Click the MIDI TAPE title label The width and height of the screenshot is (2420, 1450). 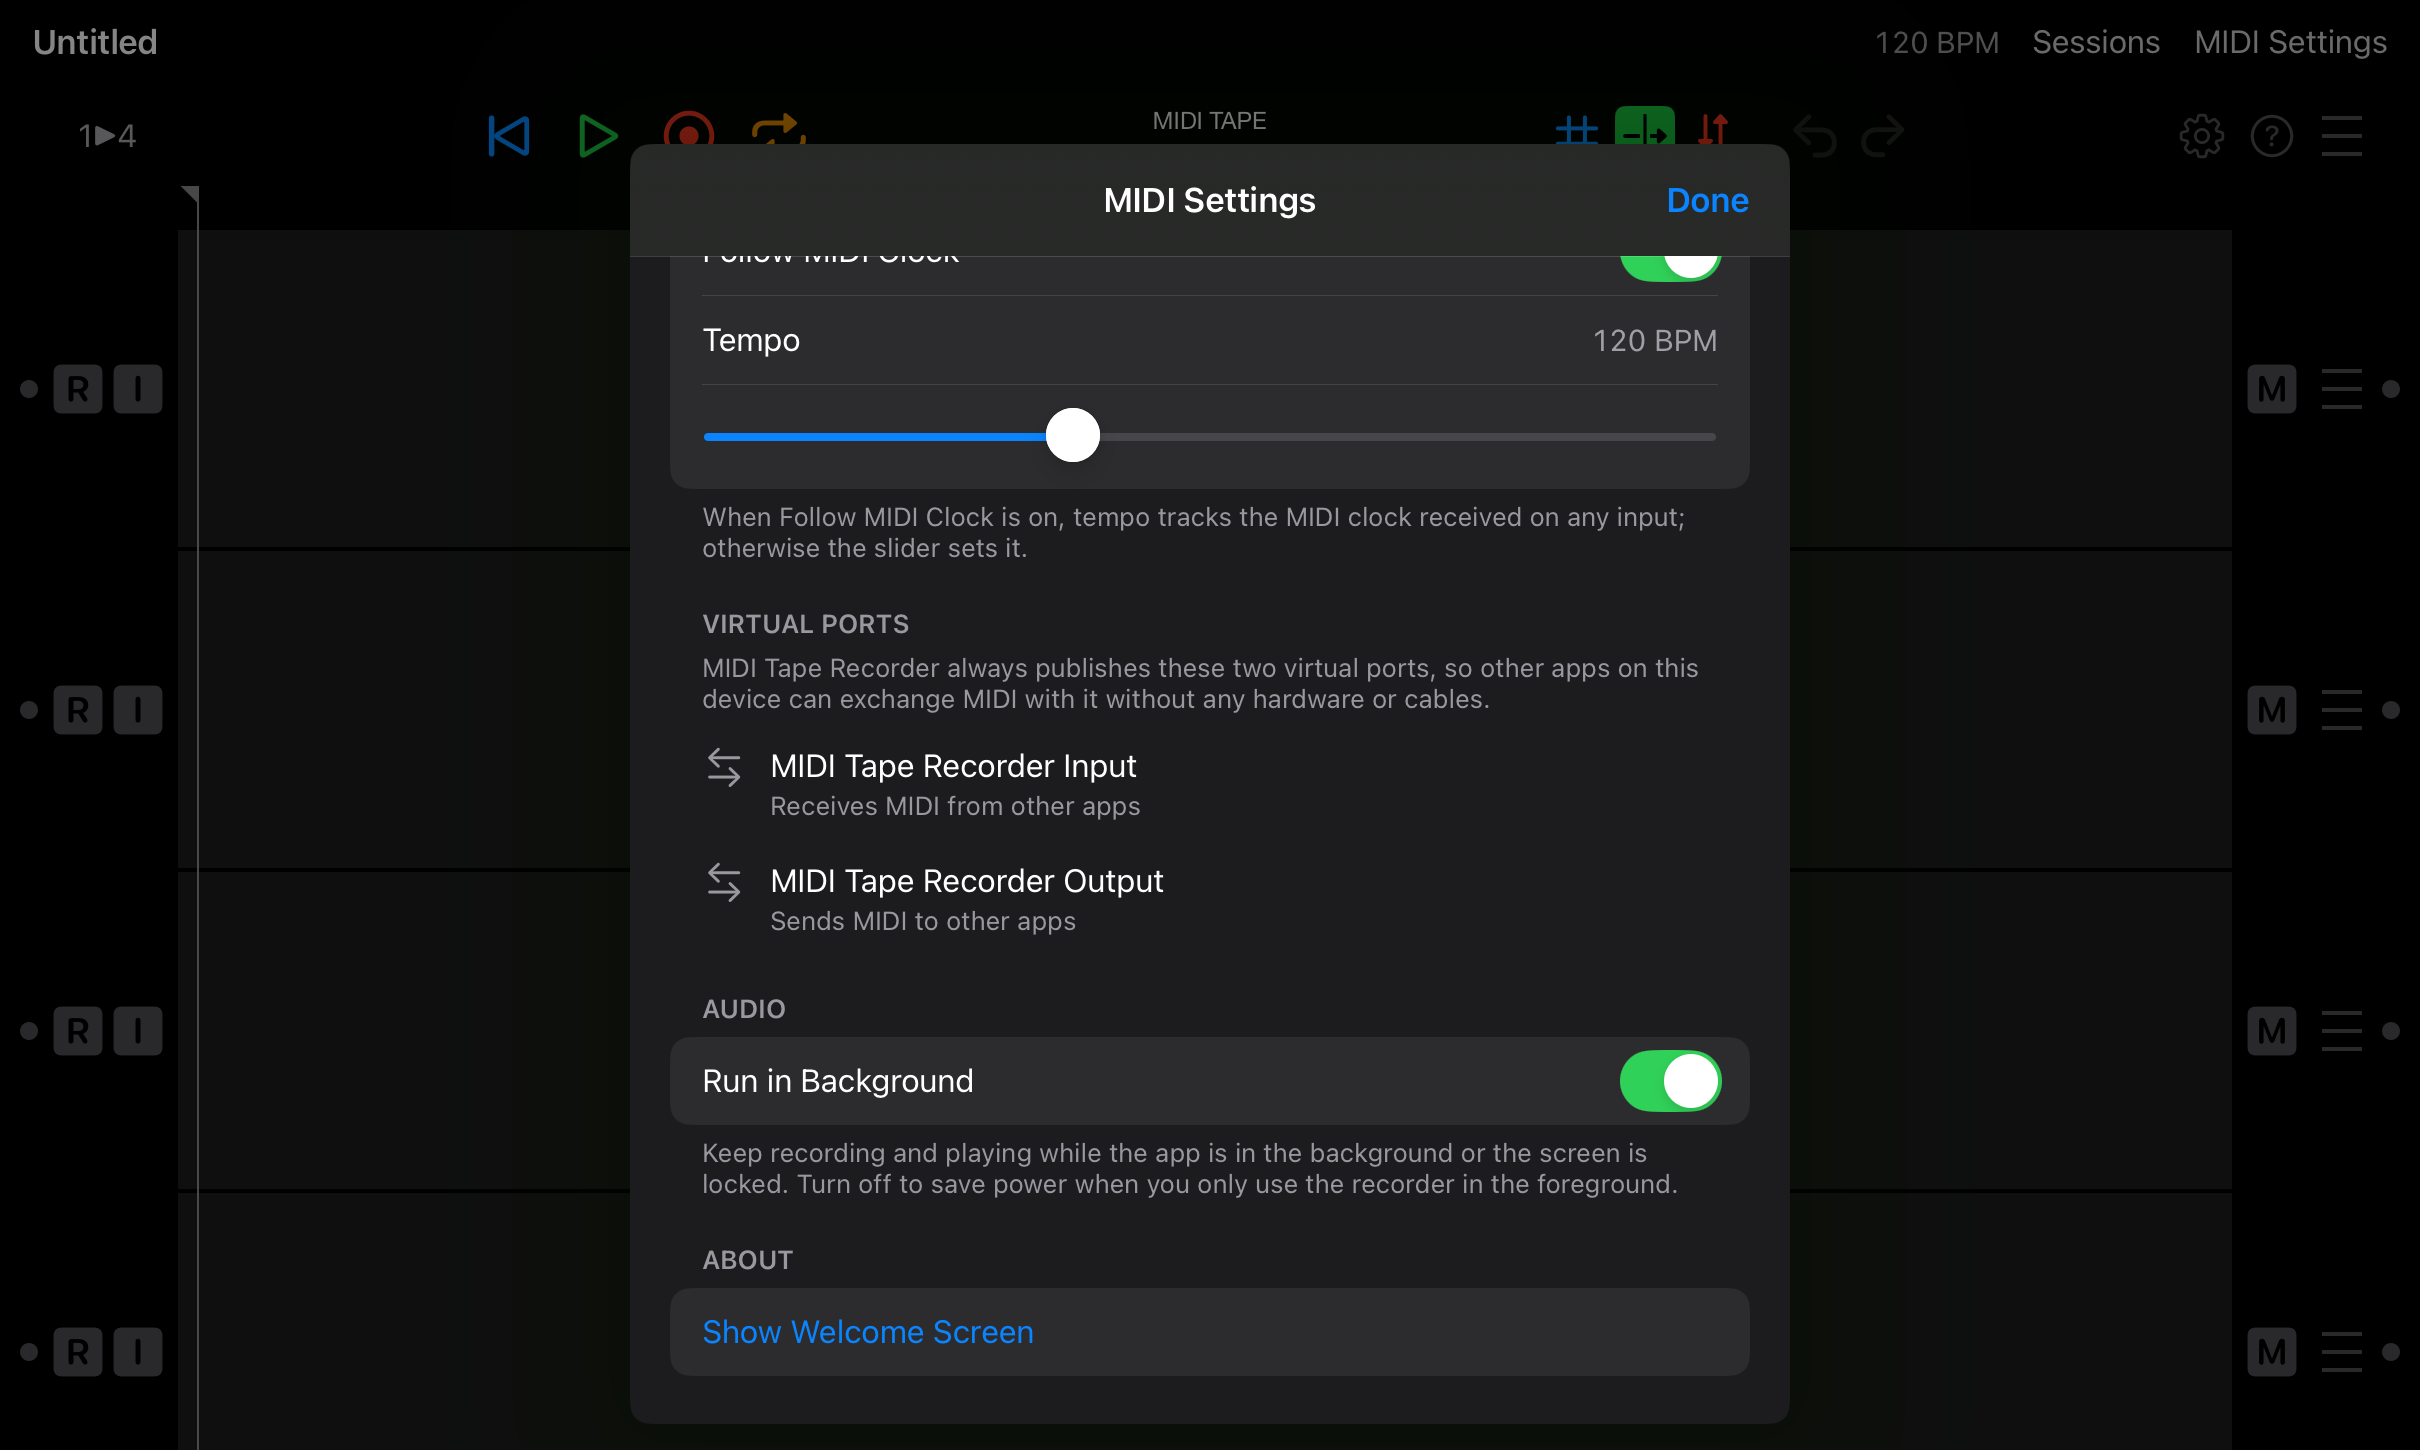tap(1209, 121)
